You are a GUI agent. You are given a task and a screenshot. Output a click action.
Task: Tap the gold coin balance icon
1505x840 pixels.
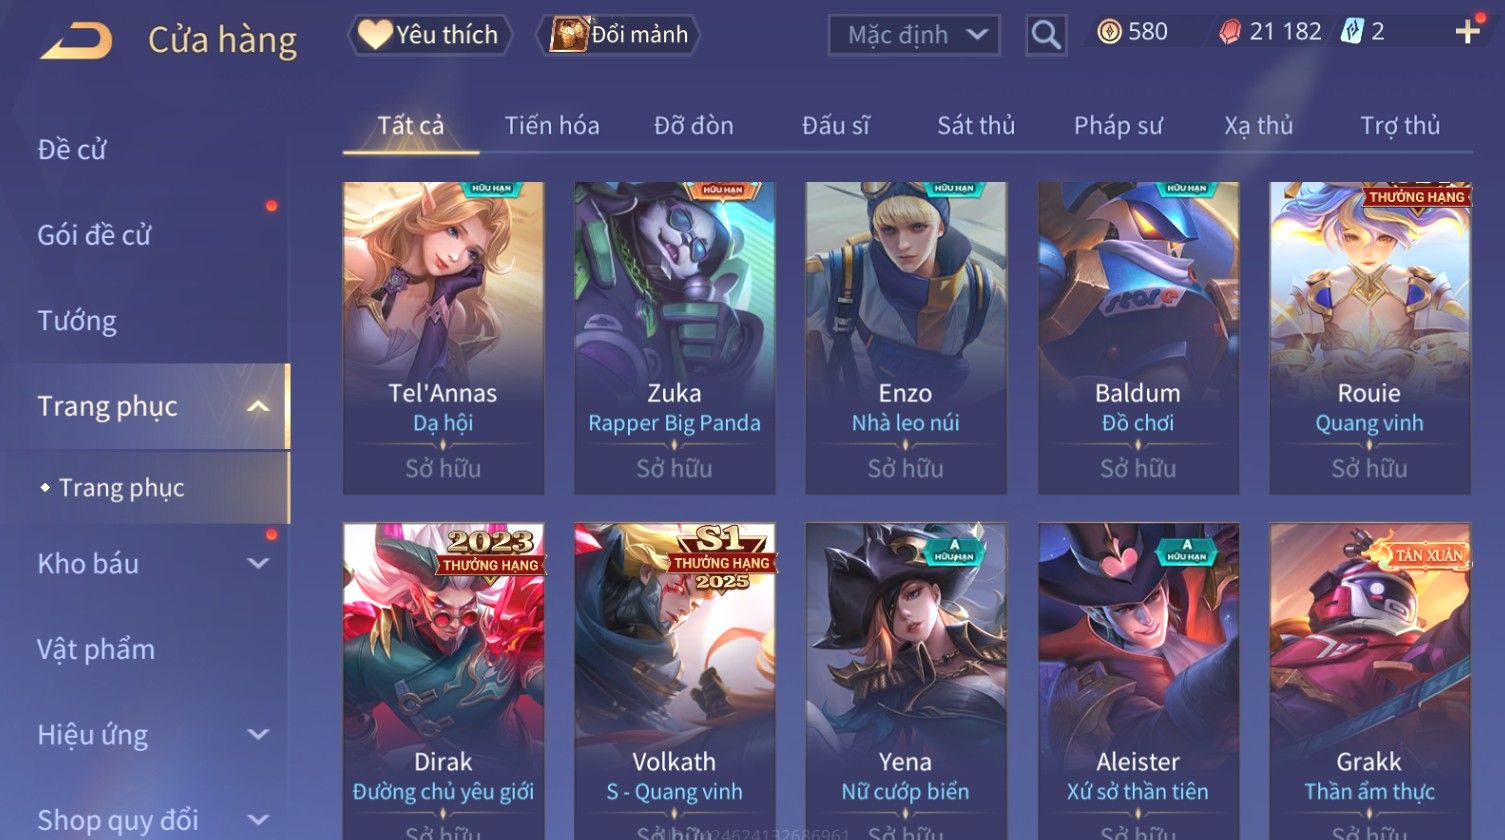tap(1109, 33)
